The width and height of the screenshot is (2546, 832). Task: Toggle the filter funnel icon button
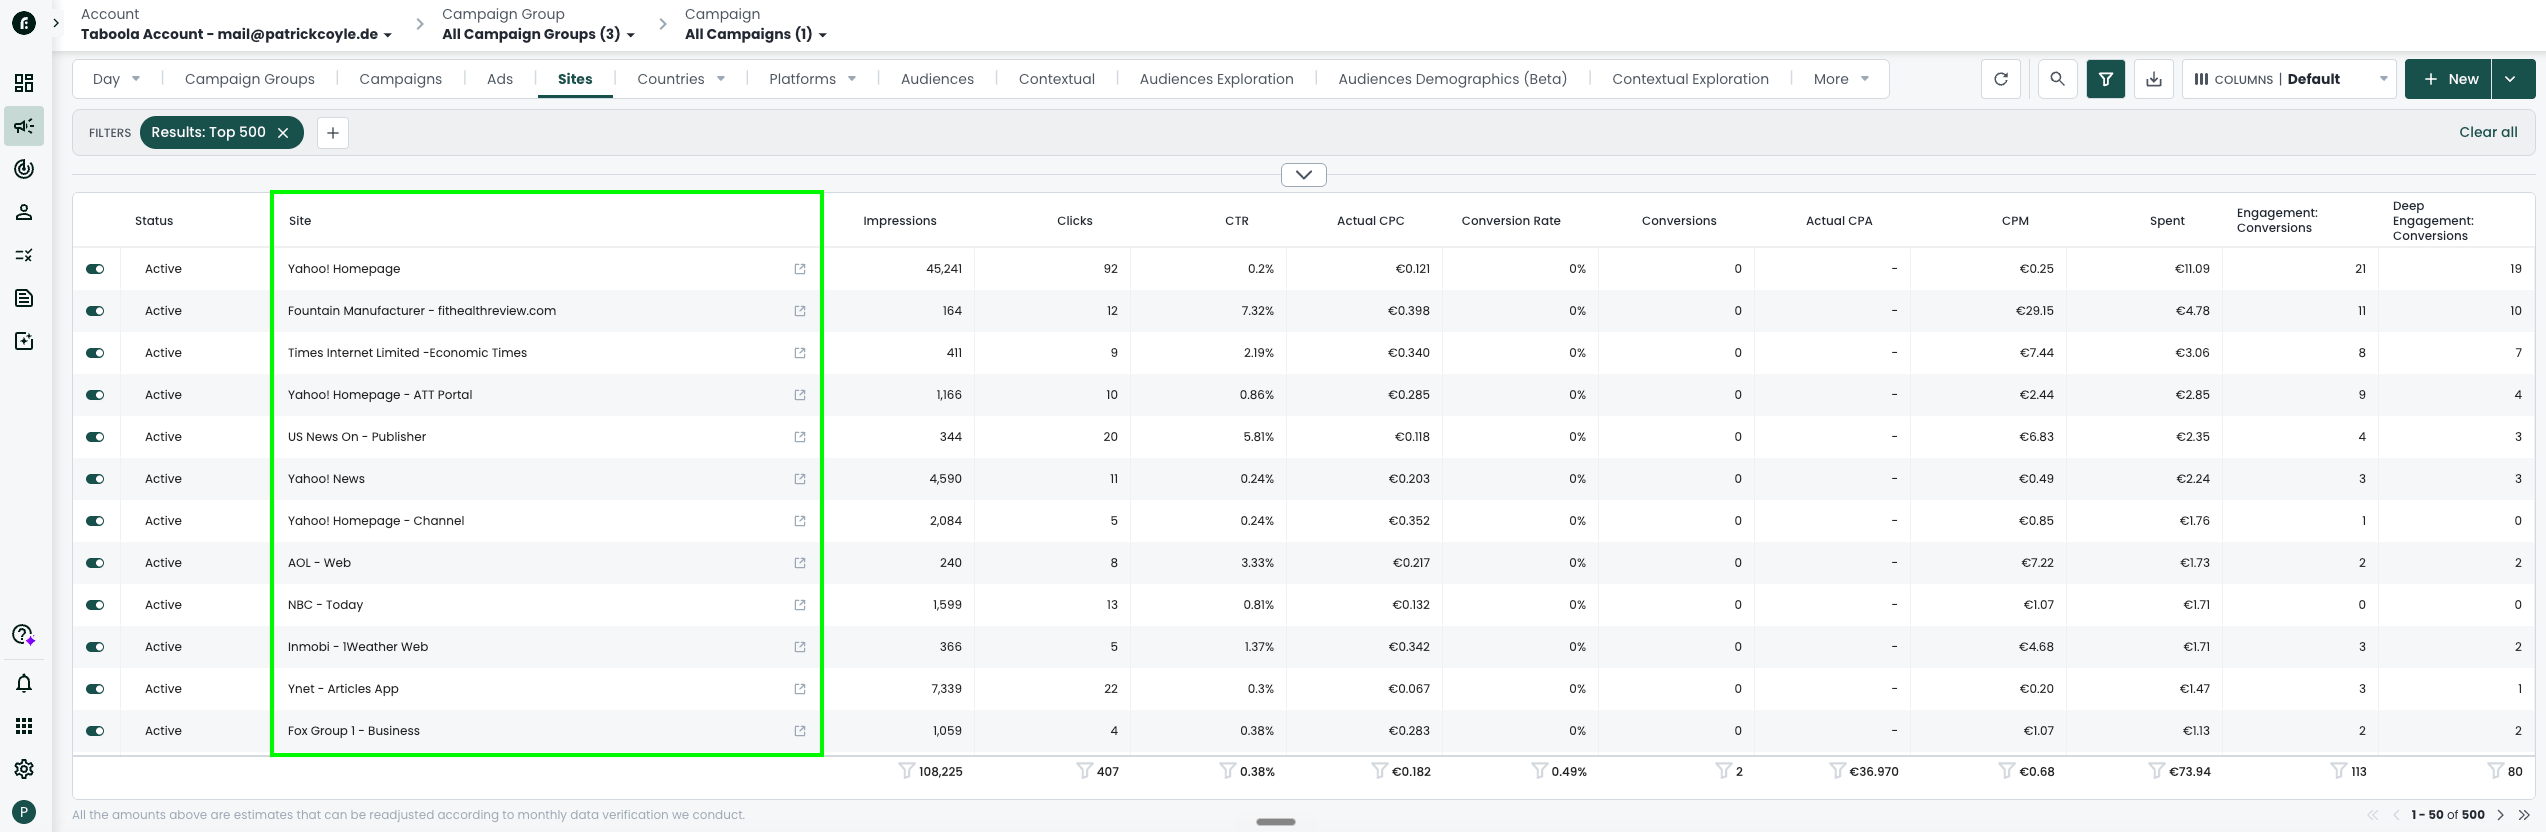[x=2106, y=79]
